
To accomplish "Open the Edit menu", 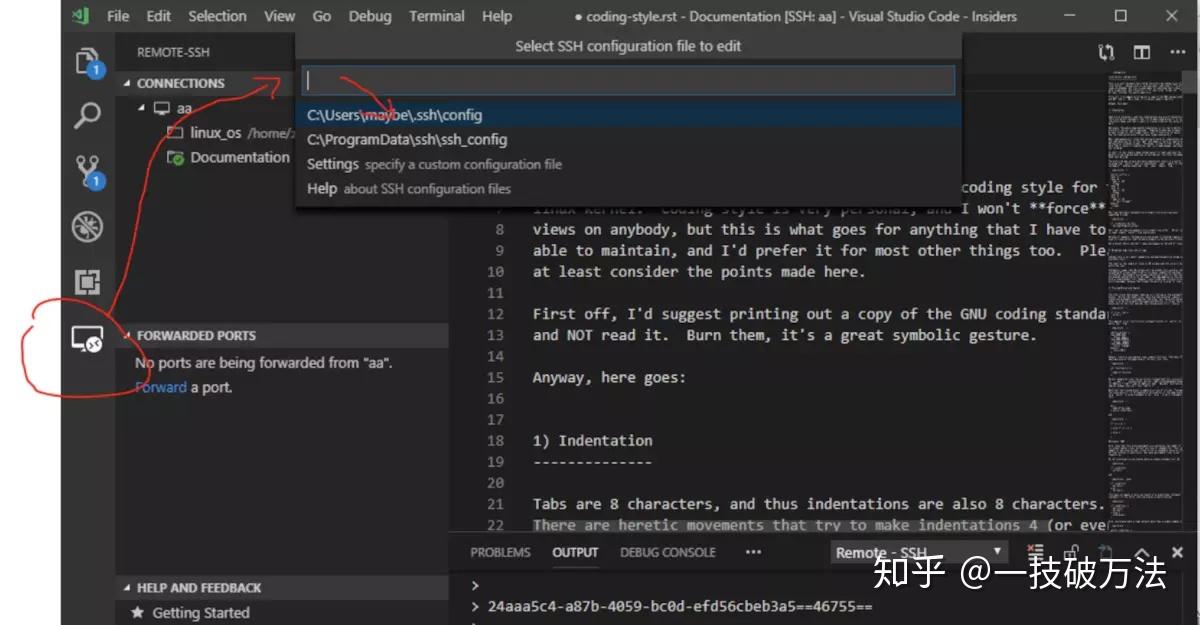I will coord(158,16).
